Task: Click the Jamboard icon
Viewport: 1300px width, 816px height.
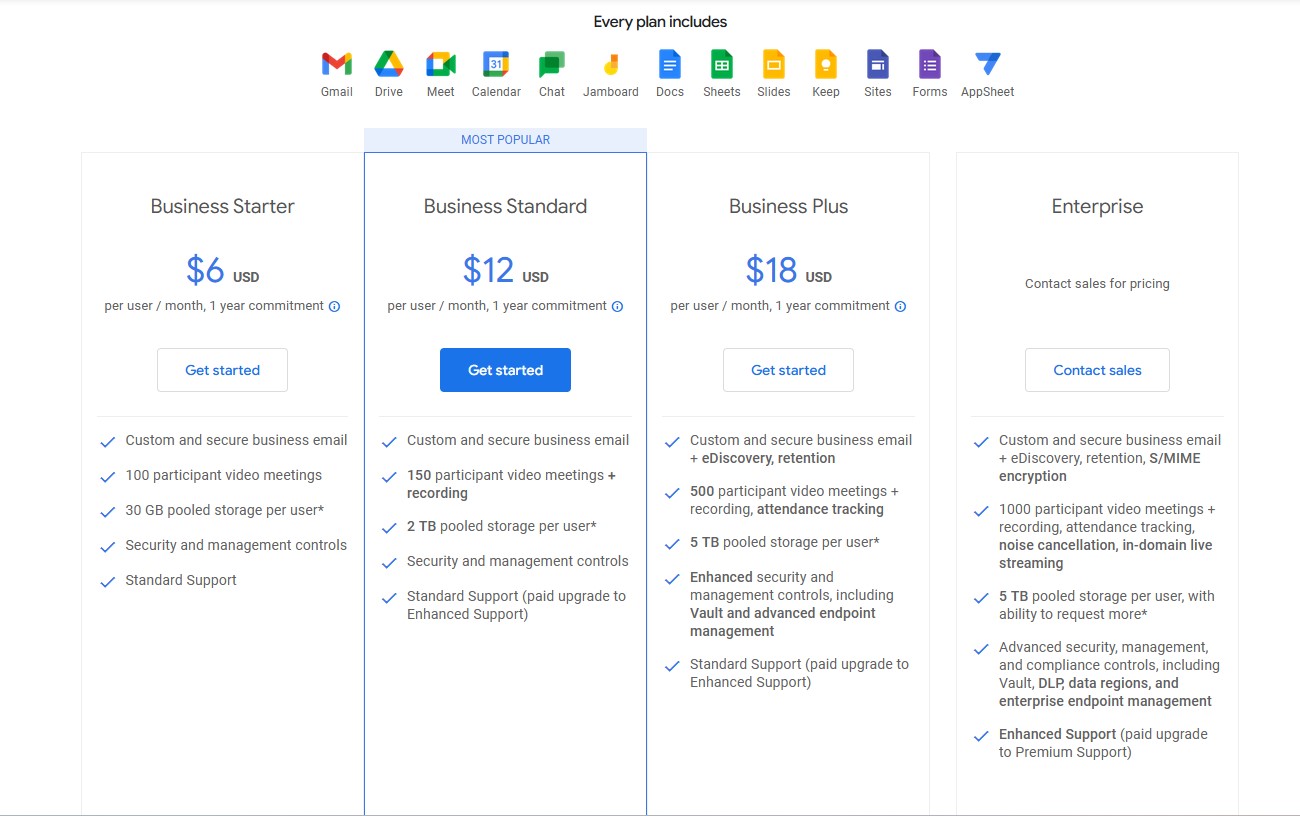Action: 610,65
